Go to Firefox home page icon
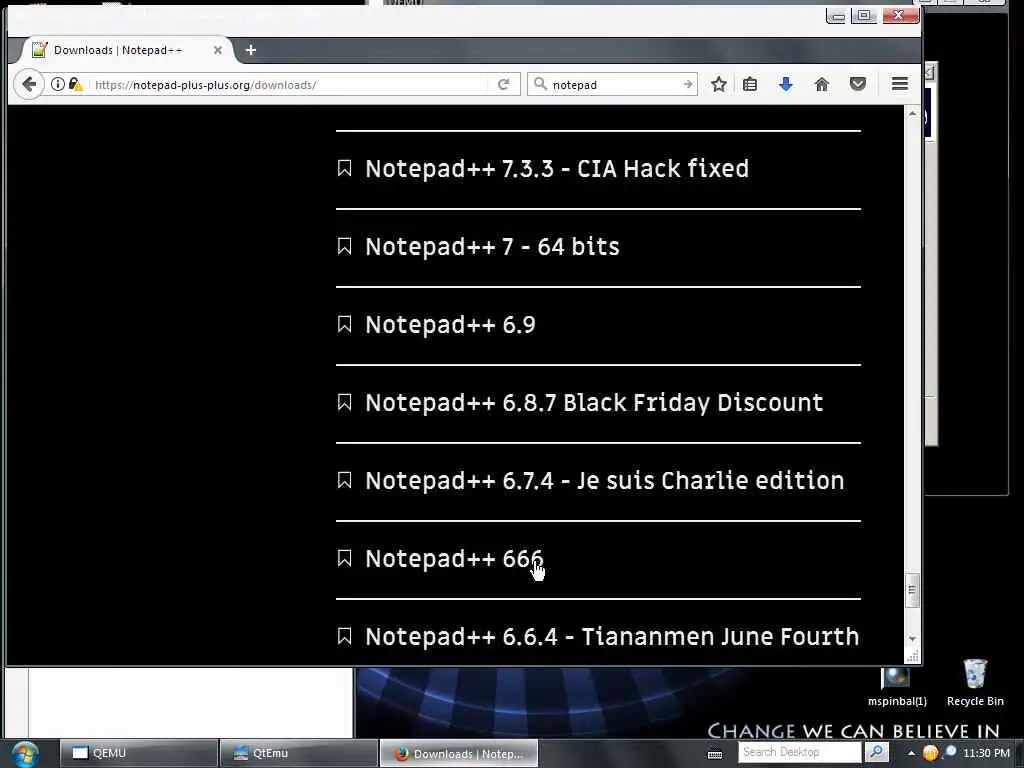 pyautogui.click(x=822, y=84)
